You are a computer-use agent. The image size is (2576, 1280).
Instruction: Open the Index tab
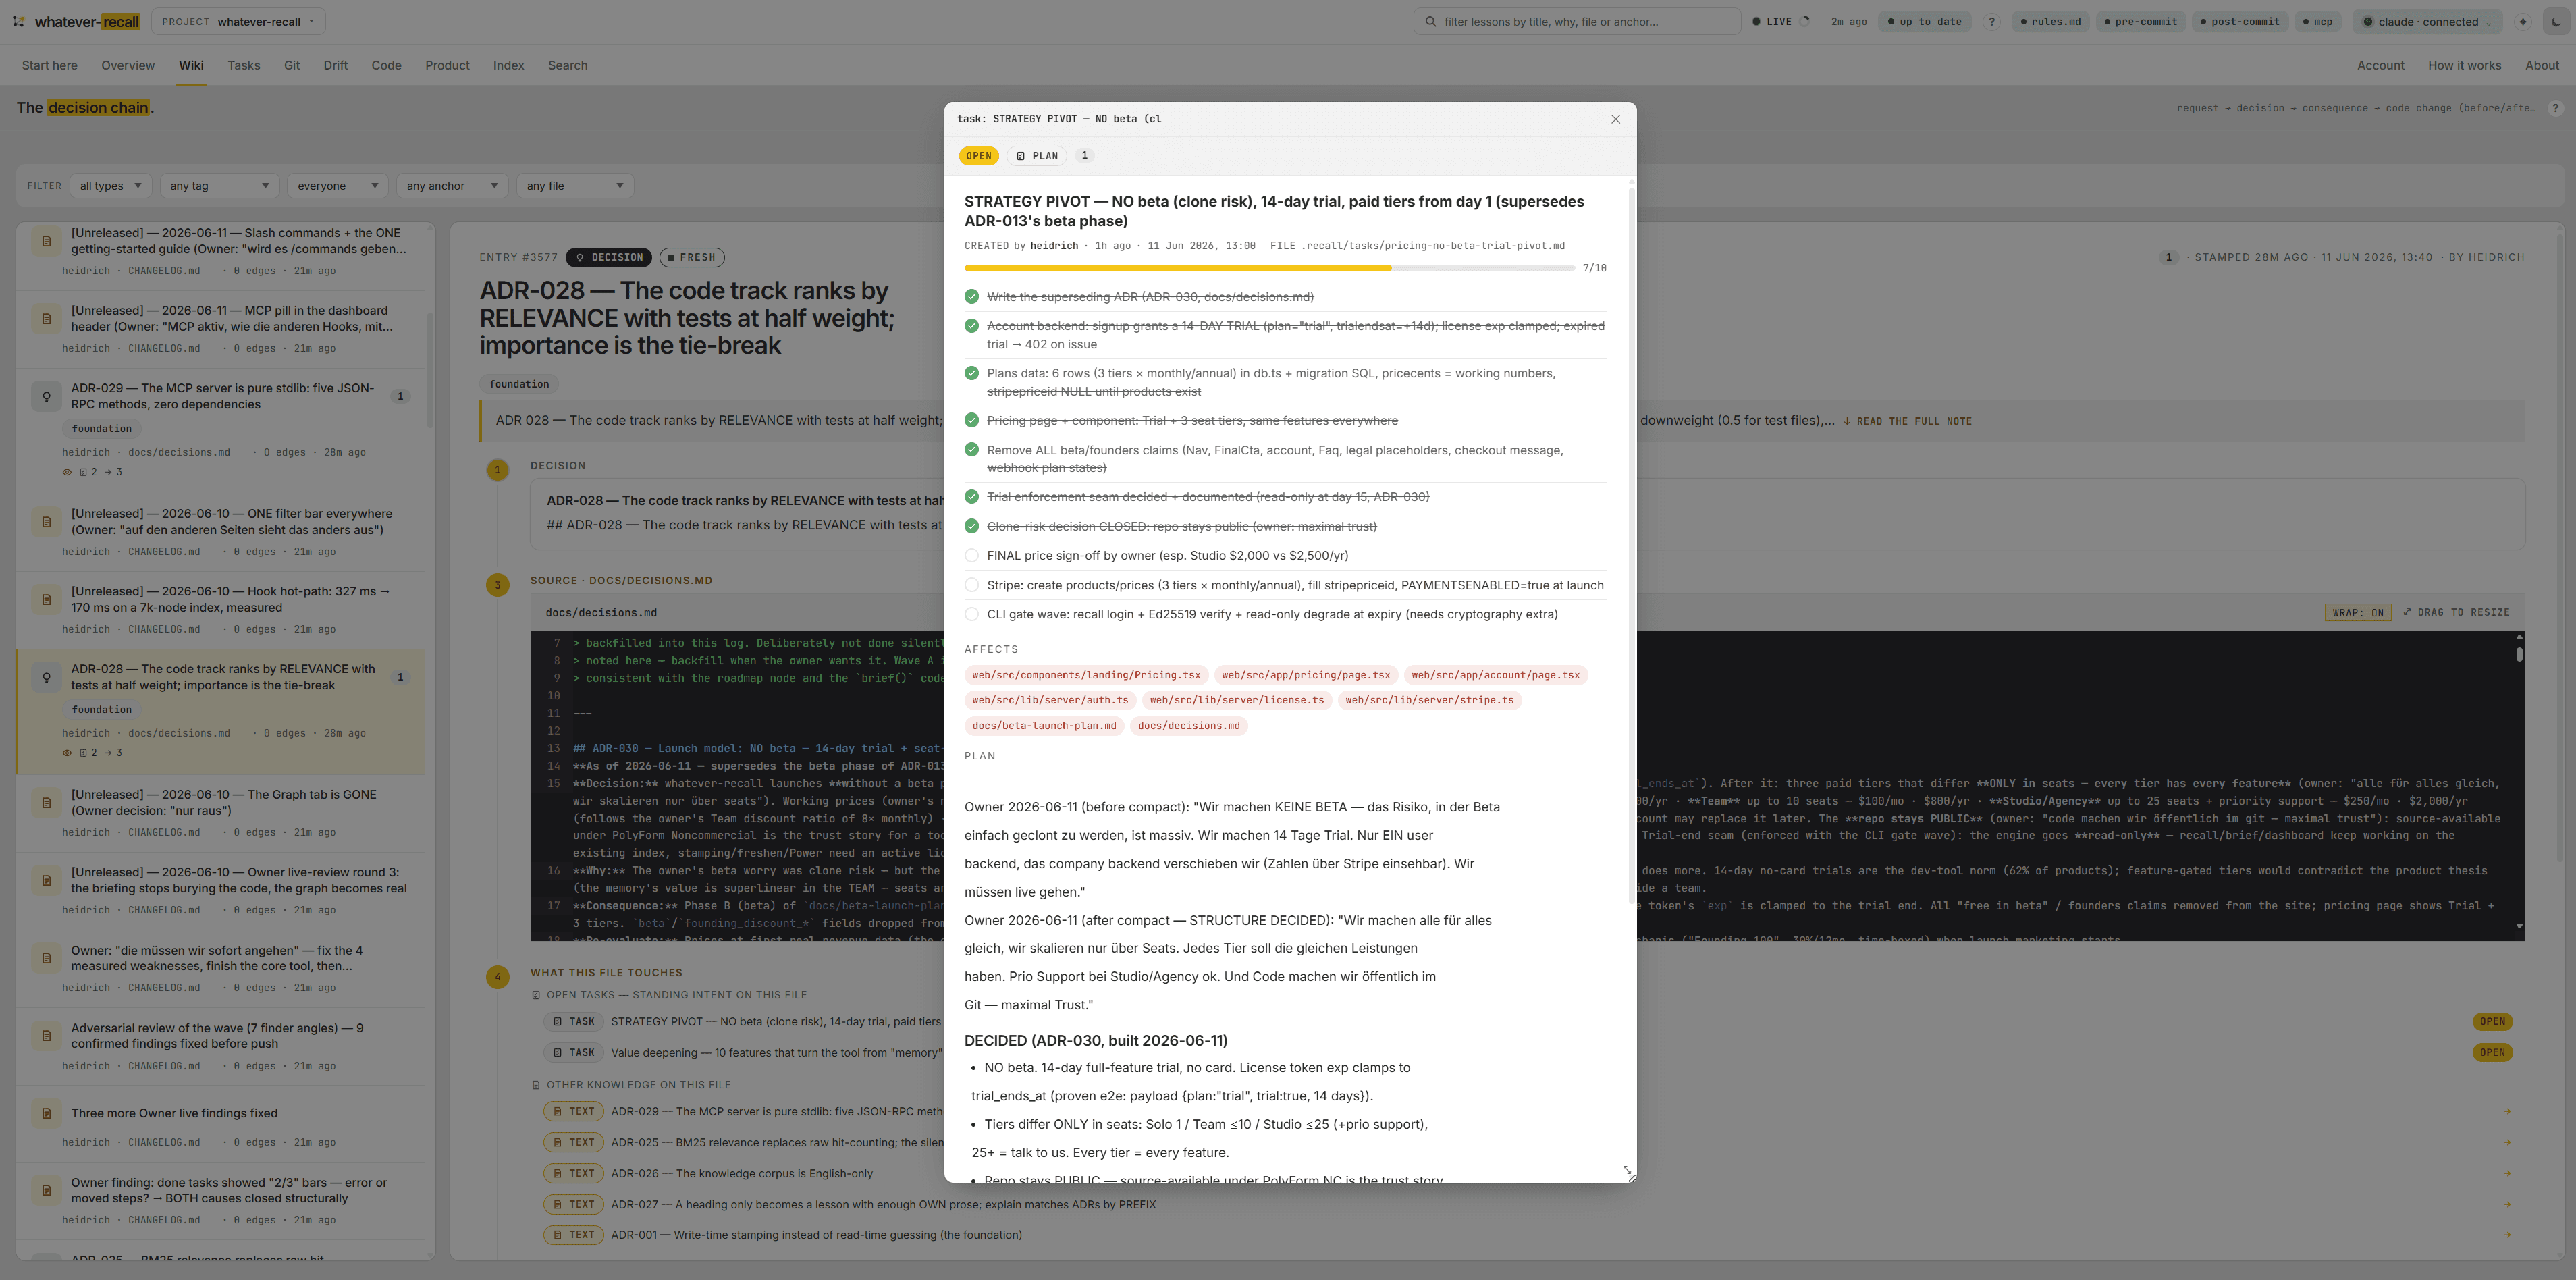pos(508,65)
